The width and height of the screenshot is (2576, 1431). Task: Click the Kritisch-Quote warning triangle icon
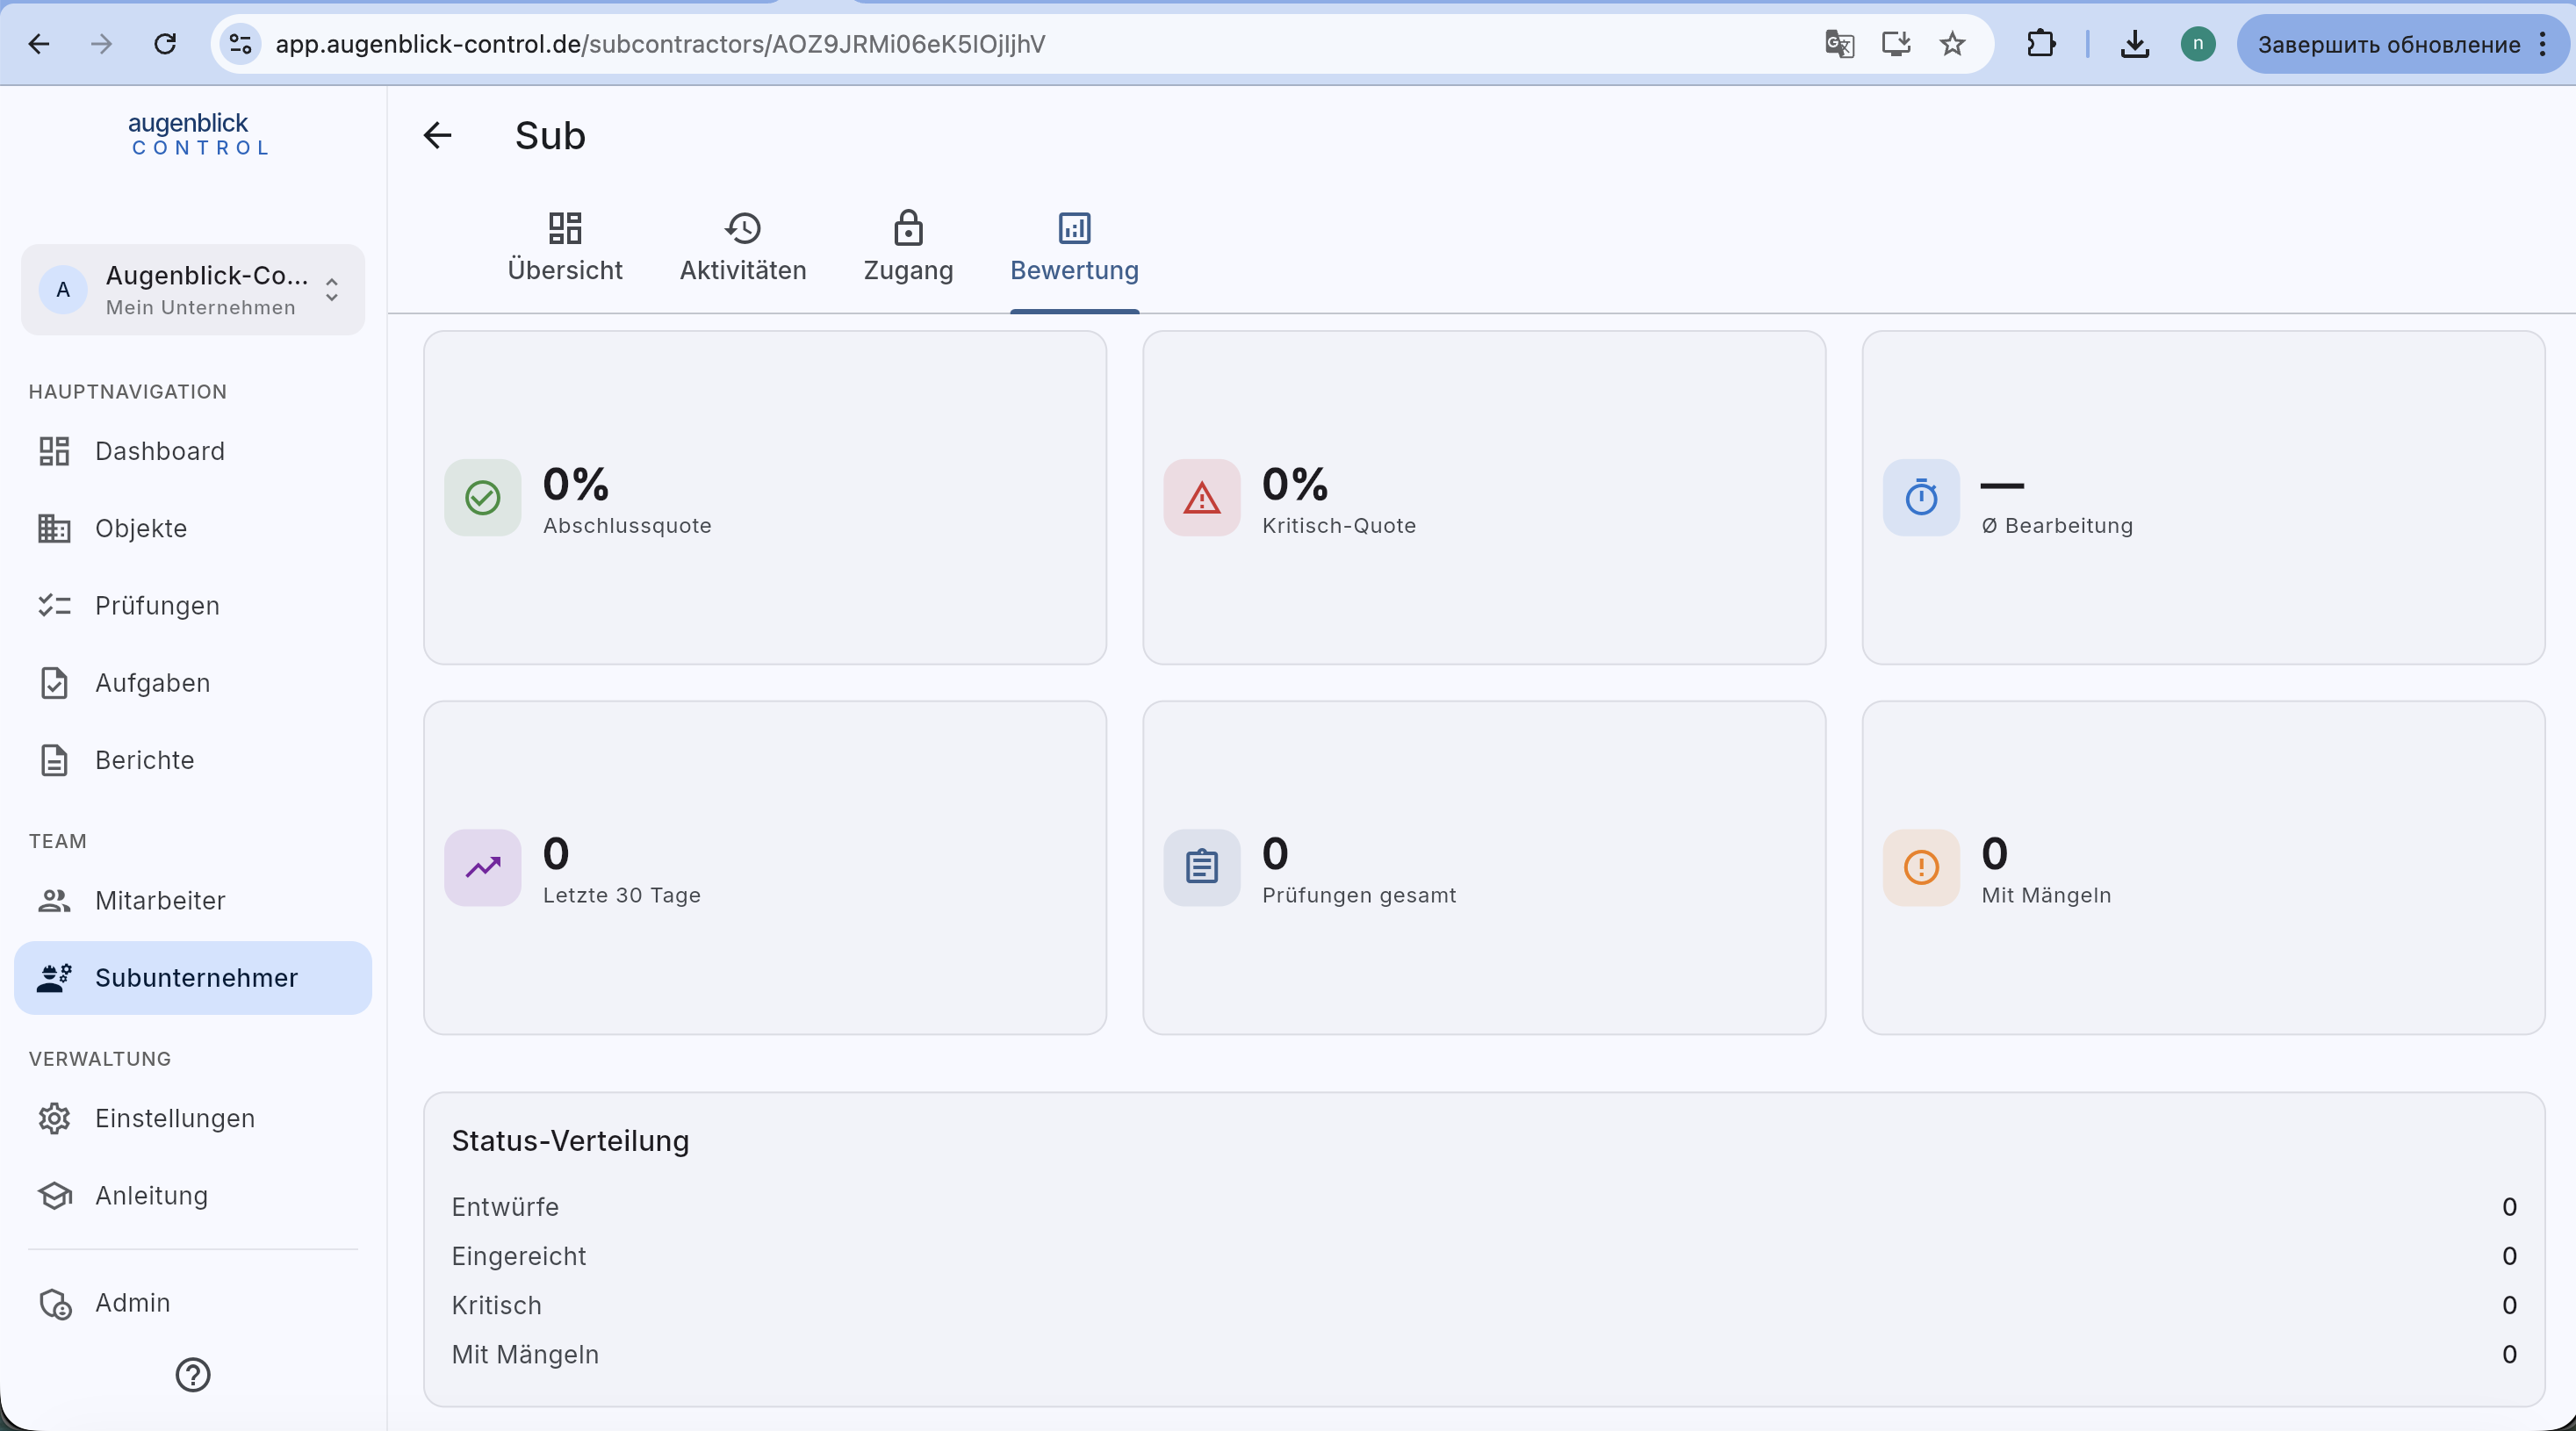tap(1202, 497)
